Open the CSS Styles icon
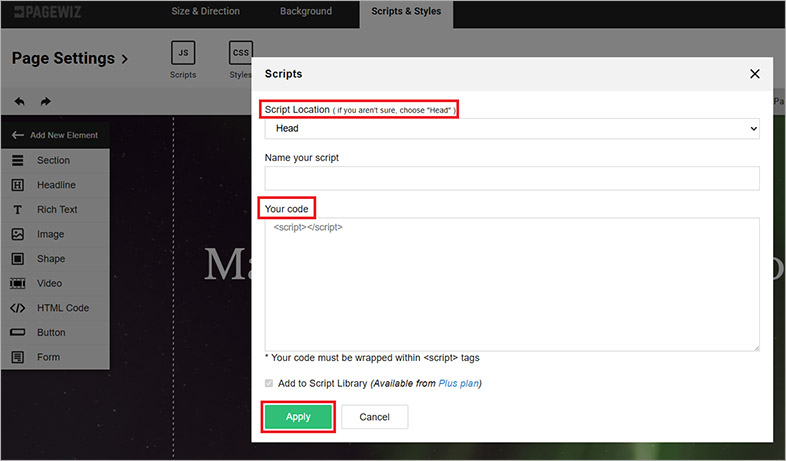 point(241,53)
